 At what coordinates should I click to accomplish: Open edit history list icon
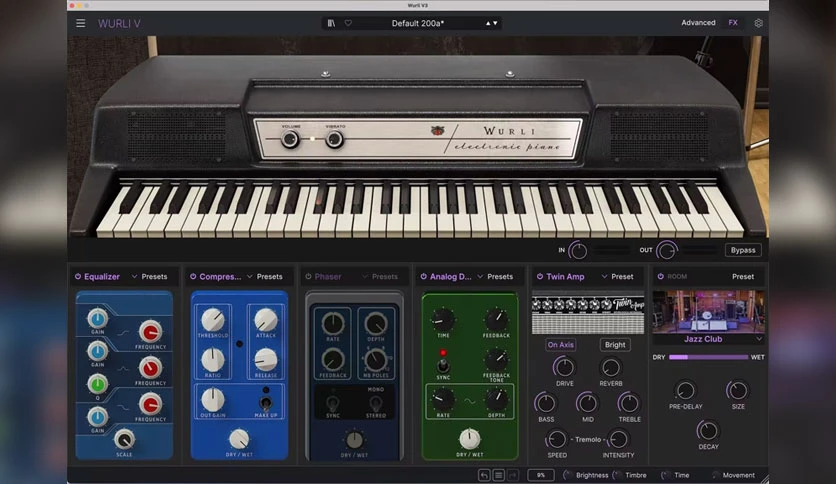click(499, 475)
